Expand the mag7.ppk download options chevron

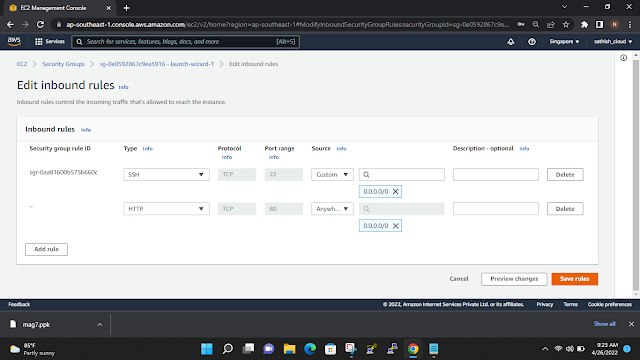pos(100,324)
